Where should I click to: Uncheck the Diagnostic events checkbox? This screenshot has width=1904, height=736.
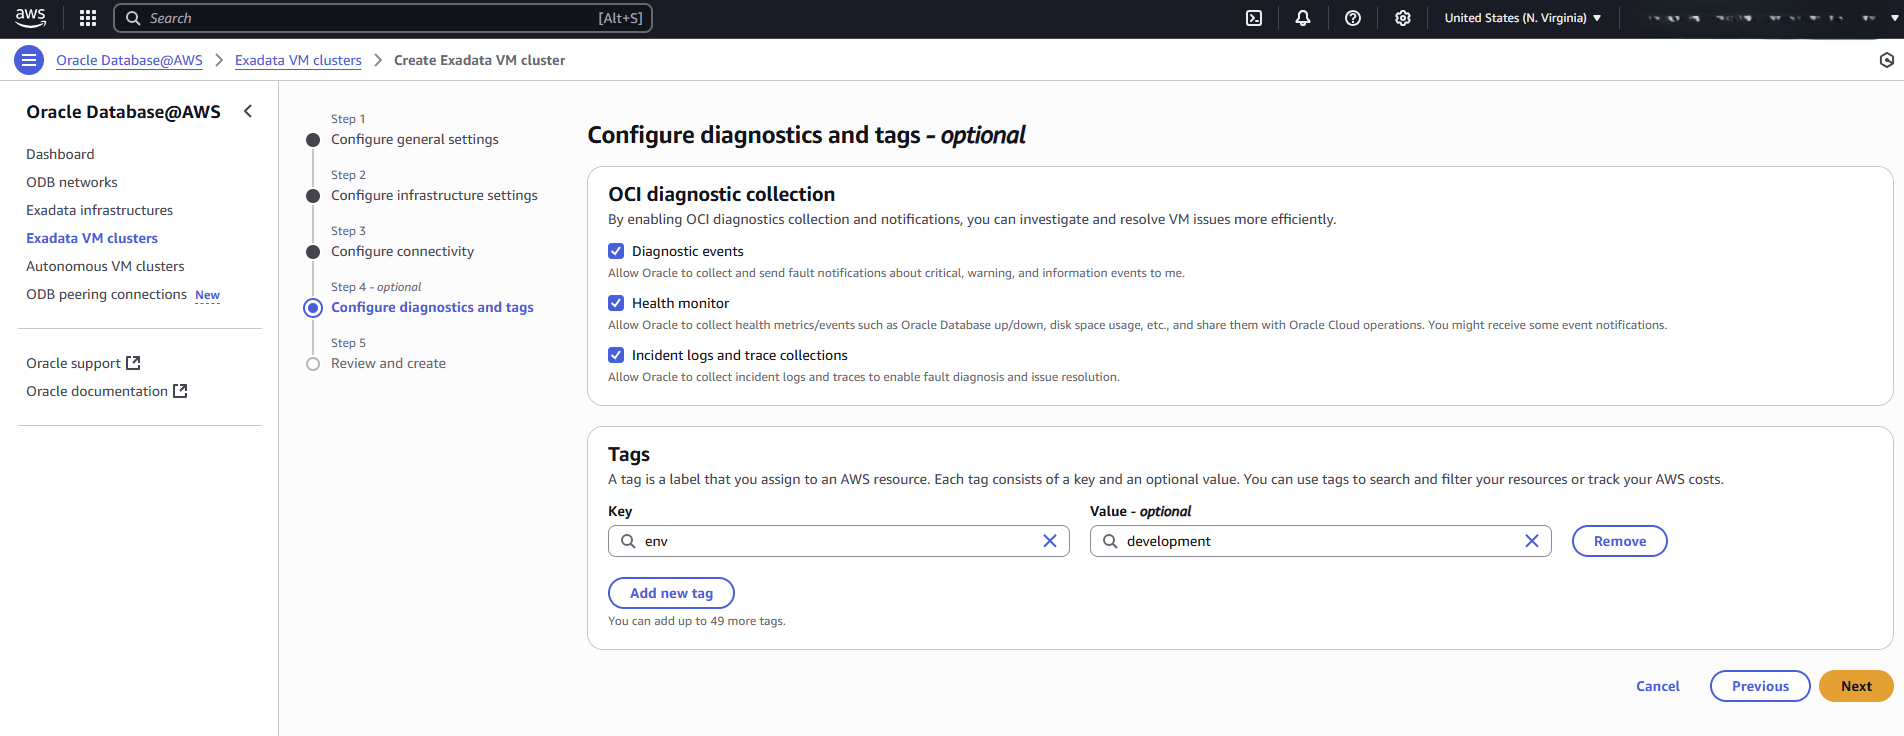tap(616, 251)
